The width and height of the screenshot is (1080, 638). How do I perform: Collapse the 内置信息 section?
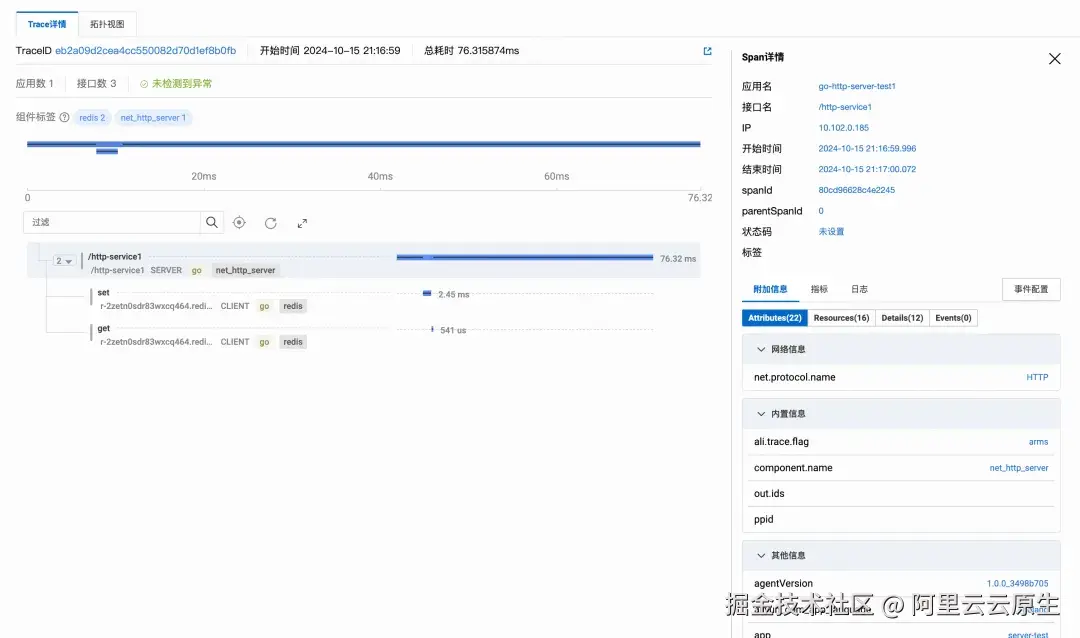(x=762, y=413)
